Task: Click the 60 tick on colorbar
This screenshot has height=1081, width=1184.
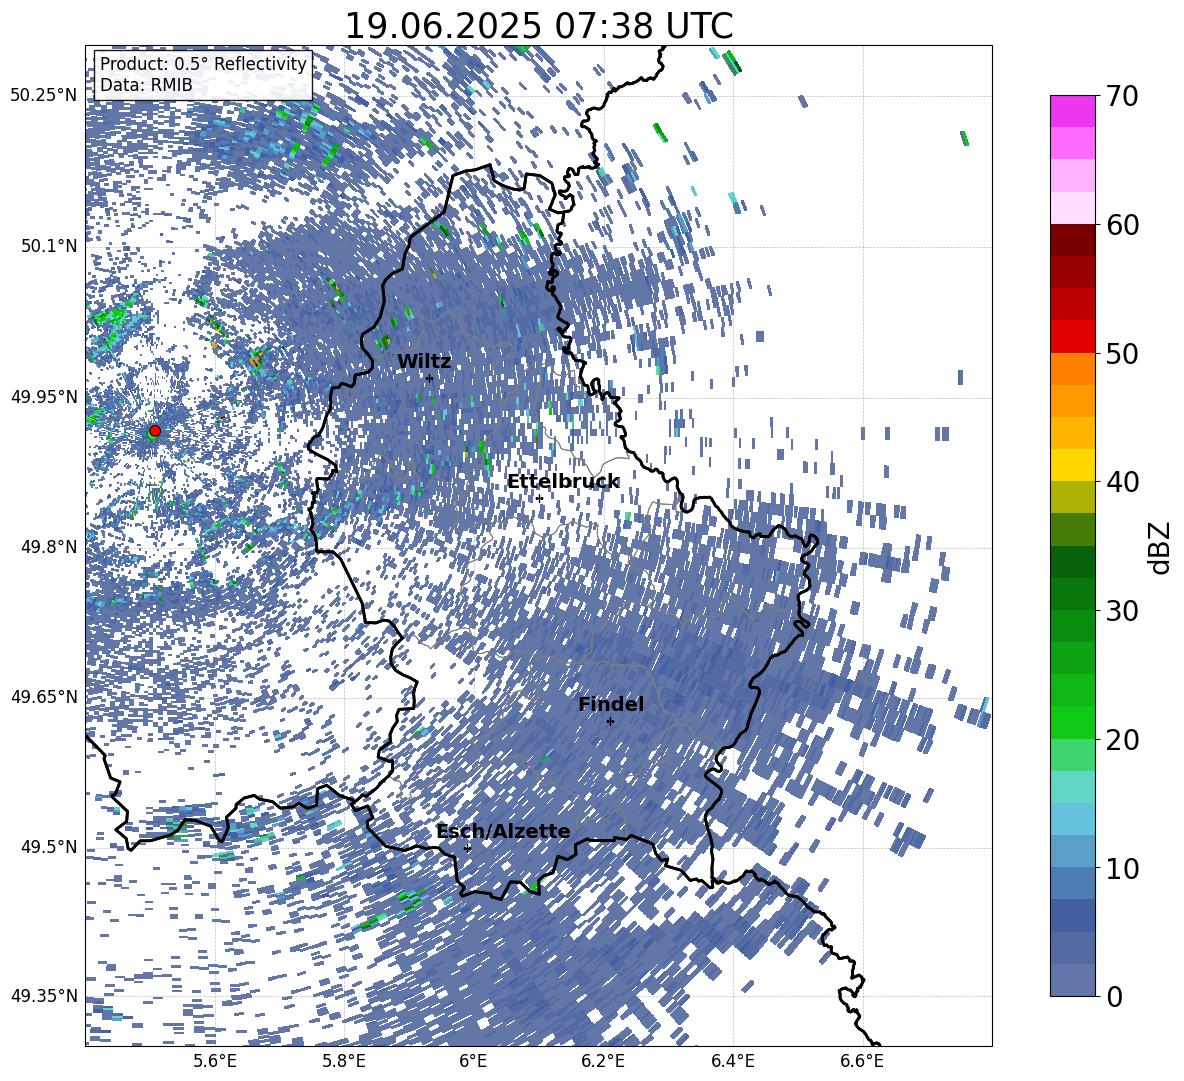Action: point(1123,225)
